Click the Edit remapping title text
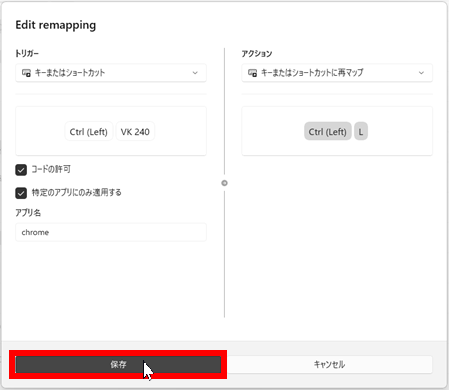Screen dimensions: 449x390 56,25
